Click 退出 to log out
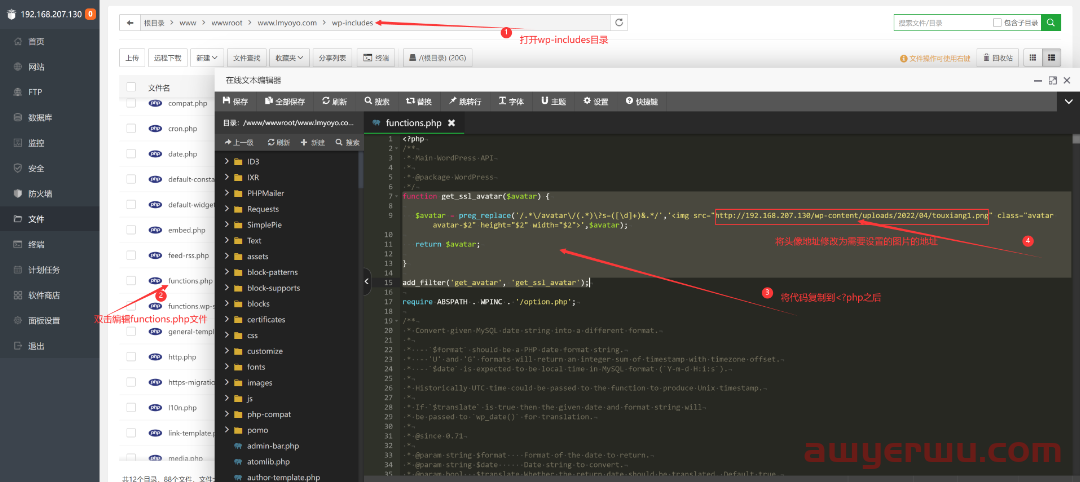Image resolution: width=1080 pixels, height=482 pixels. [36, 346]
